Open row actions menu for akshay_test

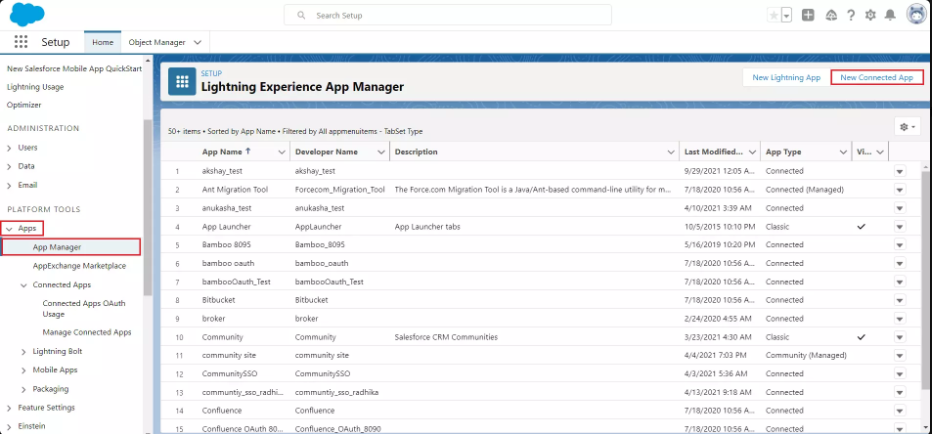coord(900,171)
